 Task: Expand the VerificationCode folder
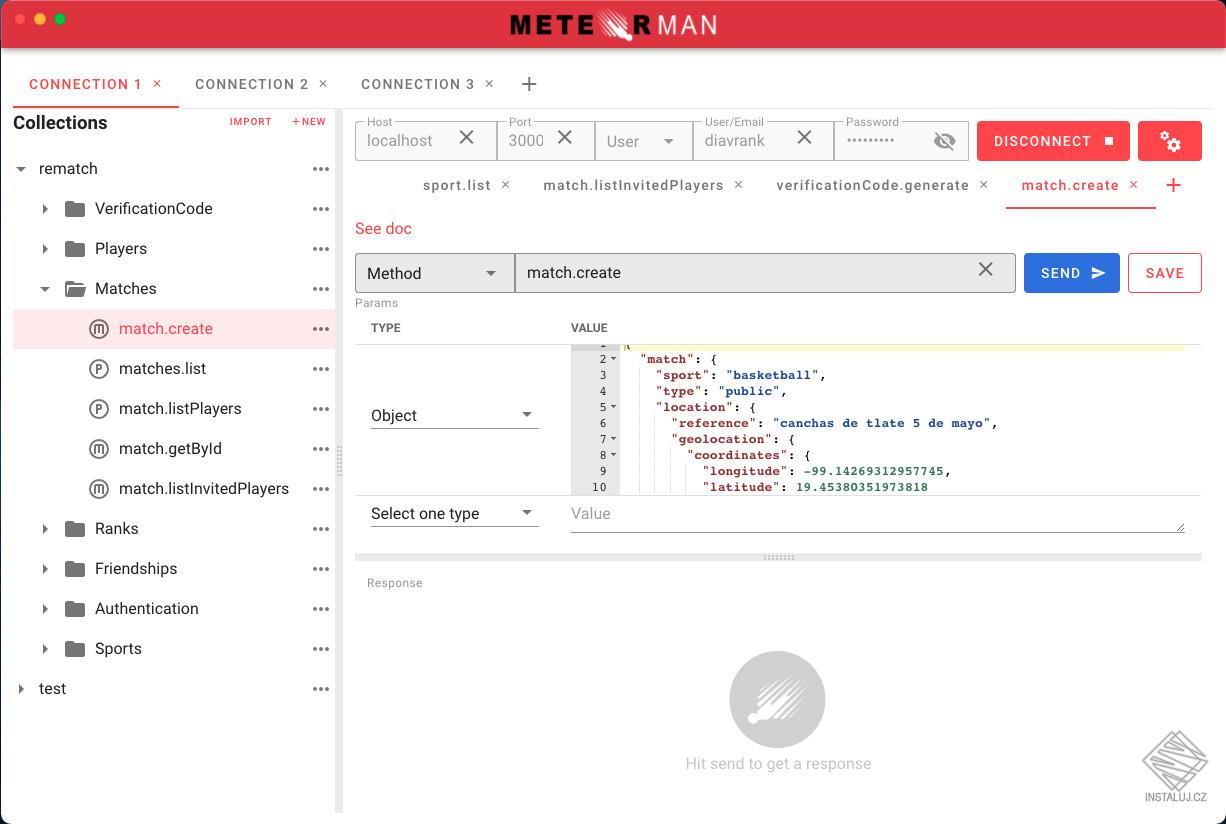(x=45, y=209)
